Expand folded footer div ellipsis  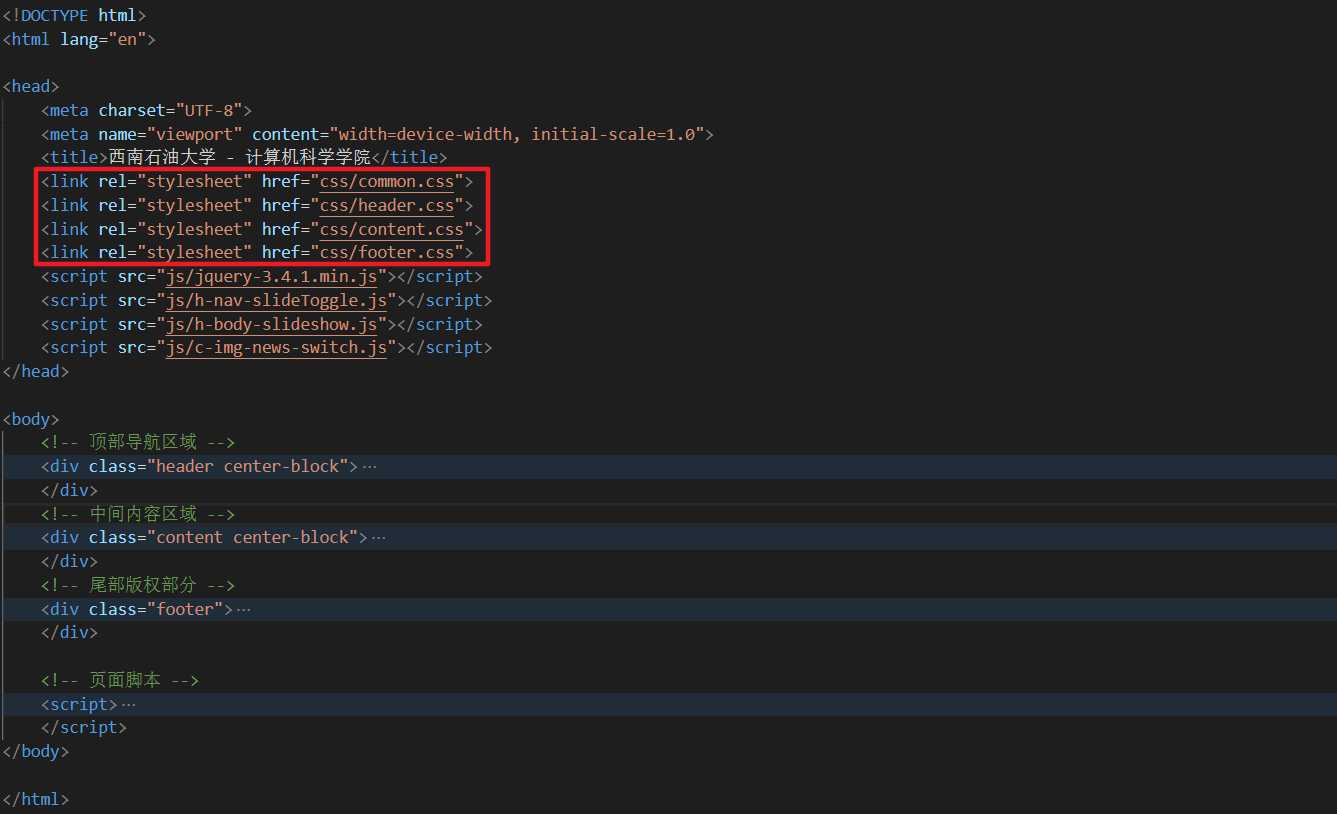244,609
